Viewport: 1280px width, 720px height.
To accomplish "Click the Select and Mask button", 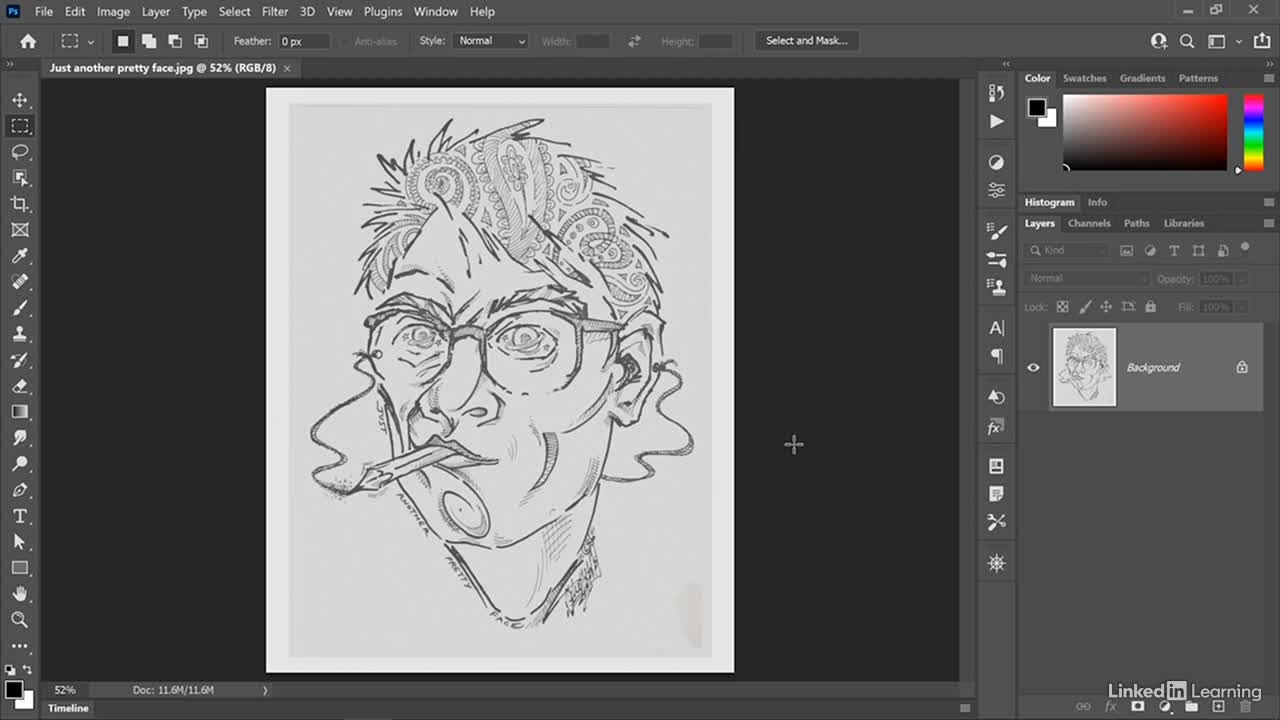I will tap(807, 41).
